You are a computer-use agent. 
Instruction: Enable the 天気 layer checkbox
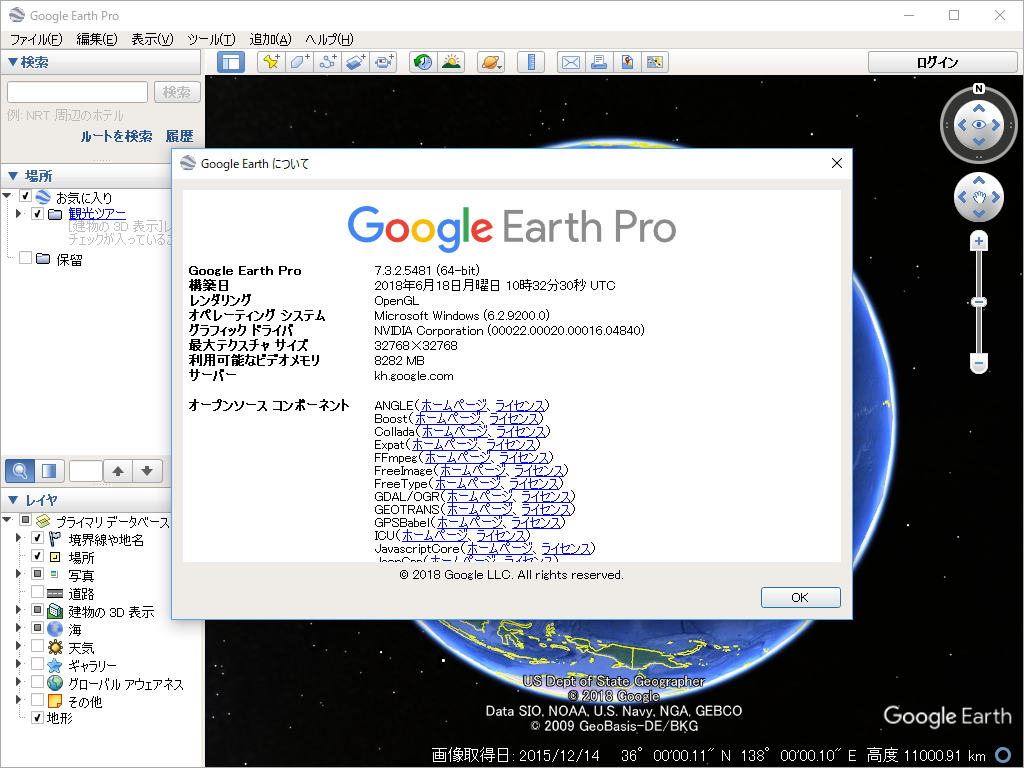36,646
